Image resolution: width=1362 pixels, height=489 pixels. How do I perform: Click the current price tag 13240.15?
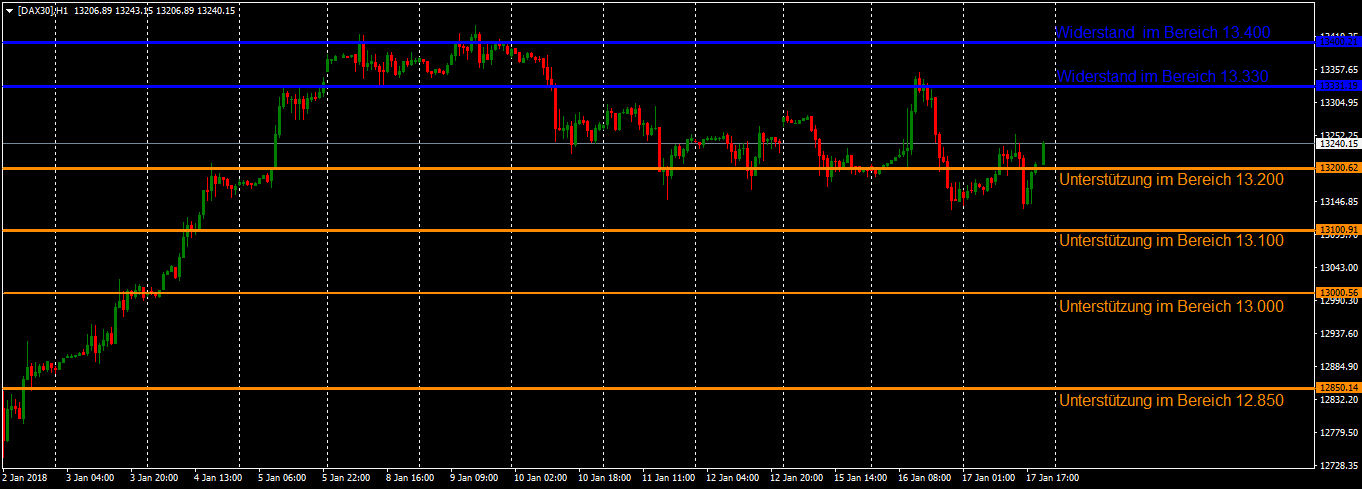tap(1338, 143)
